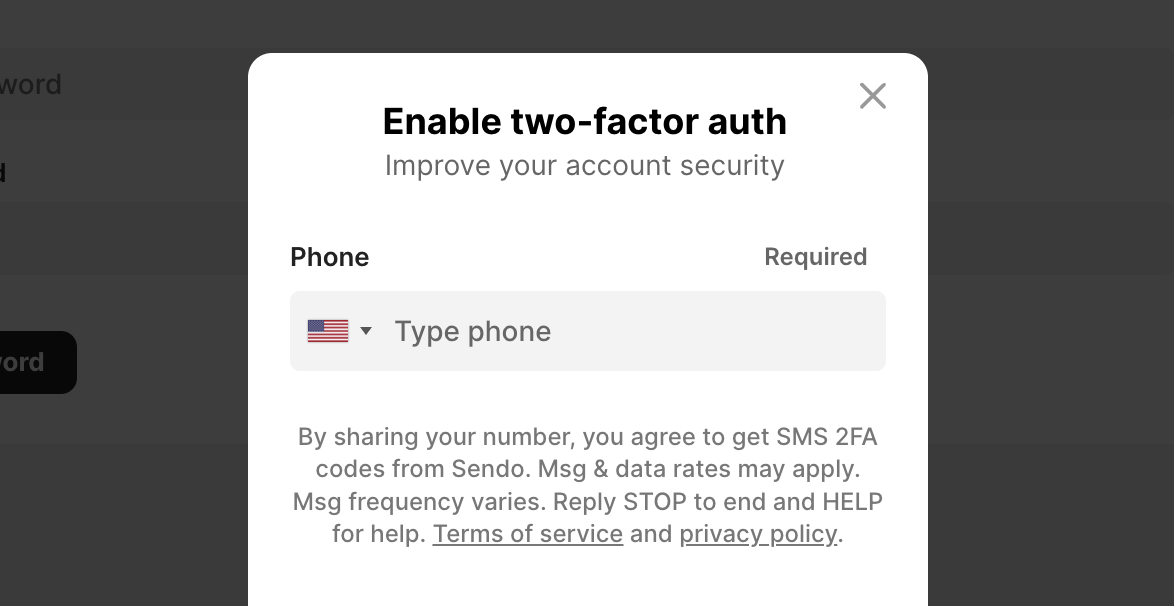Click SMS 2FA in the disclaimer text
The image size is (1174, 606).
[x=827, y=437]
